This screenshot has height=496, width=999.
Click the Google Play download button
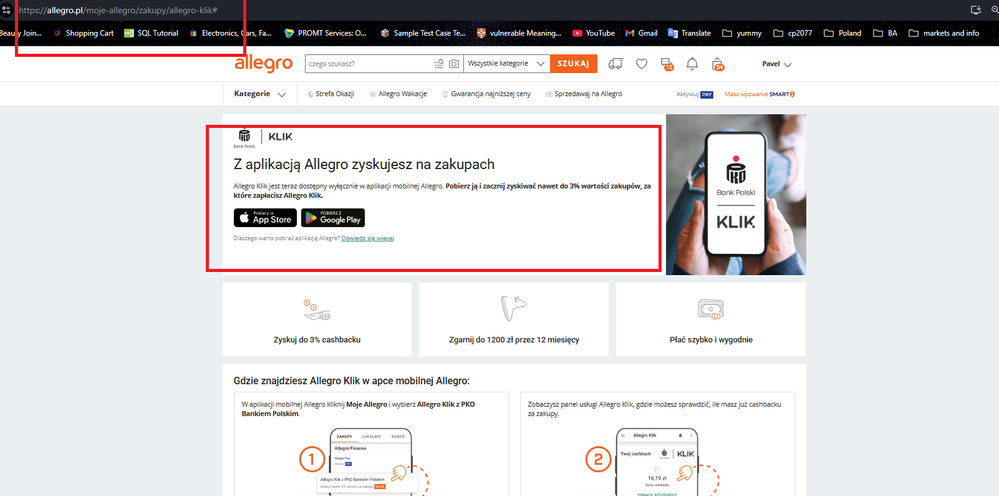click(x=333, y=218)
